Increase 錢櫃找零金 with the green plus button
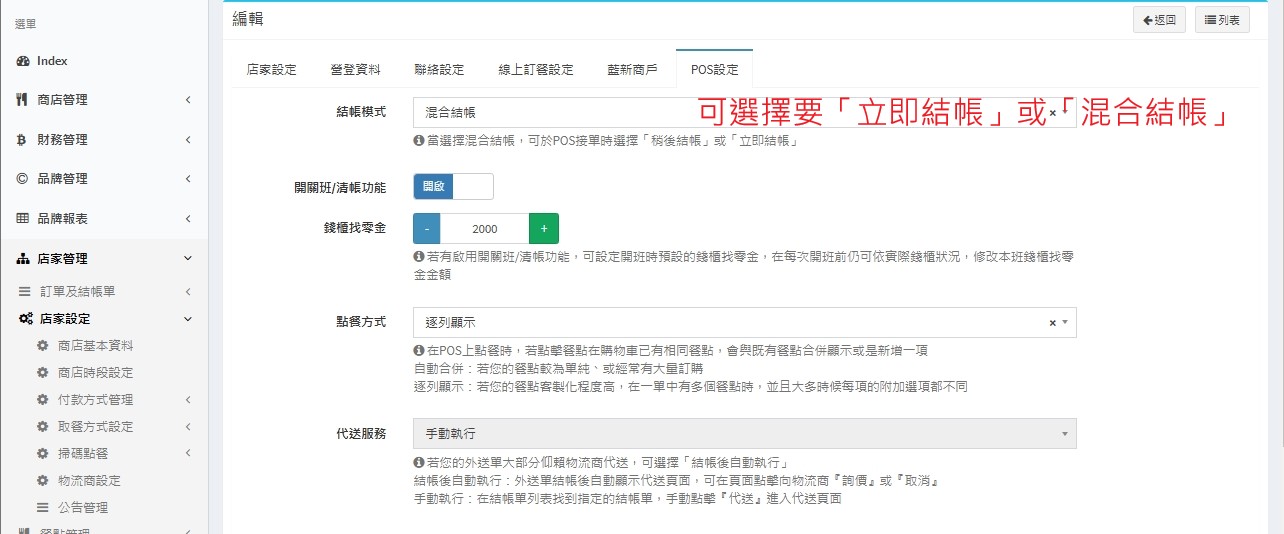 pos(543,229)
